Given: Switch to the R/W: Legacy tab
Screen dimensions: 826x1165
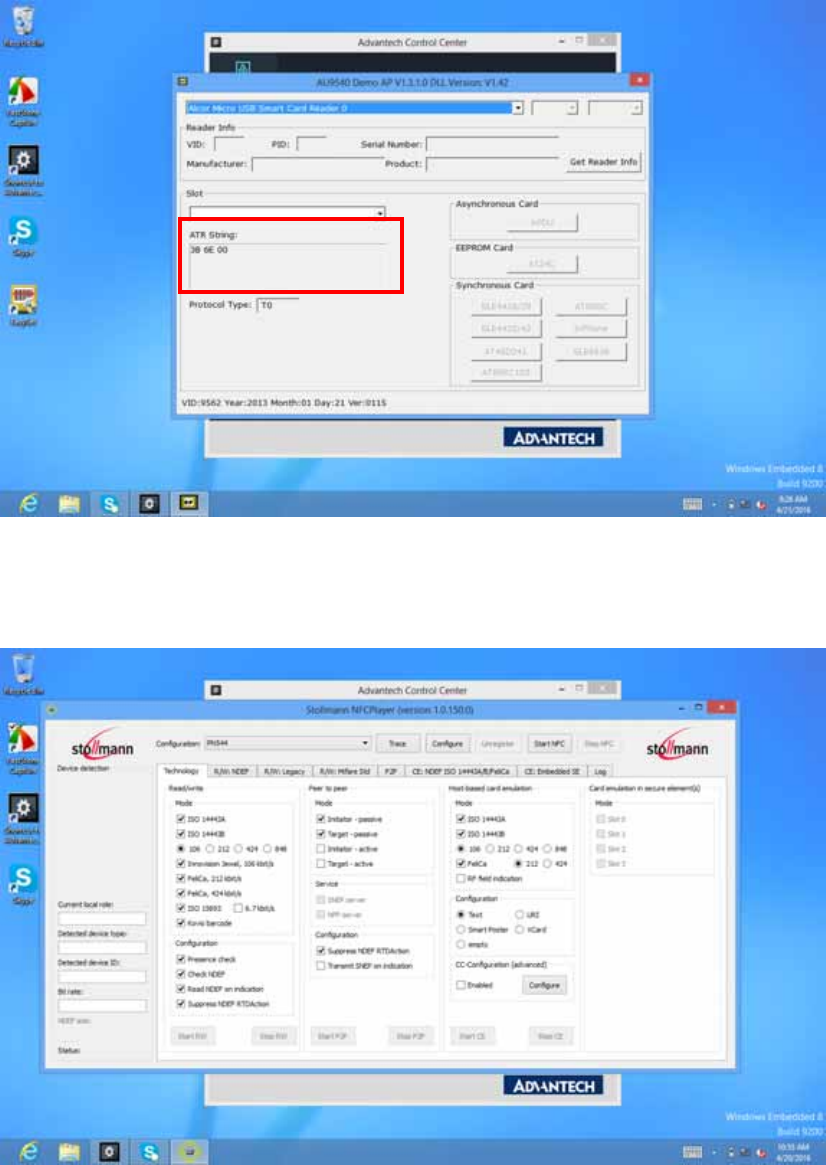Looking at the screenshot, I should [x=284, y=772].
